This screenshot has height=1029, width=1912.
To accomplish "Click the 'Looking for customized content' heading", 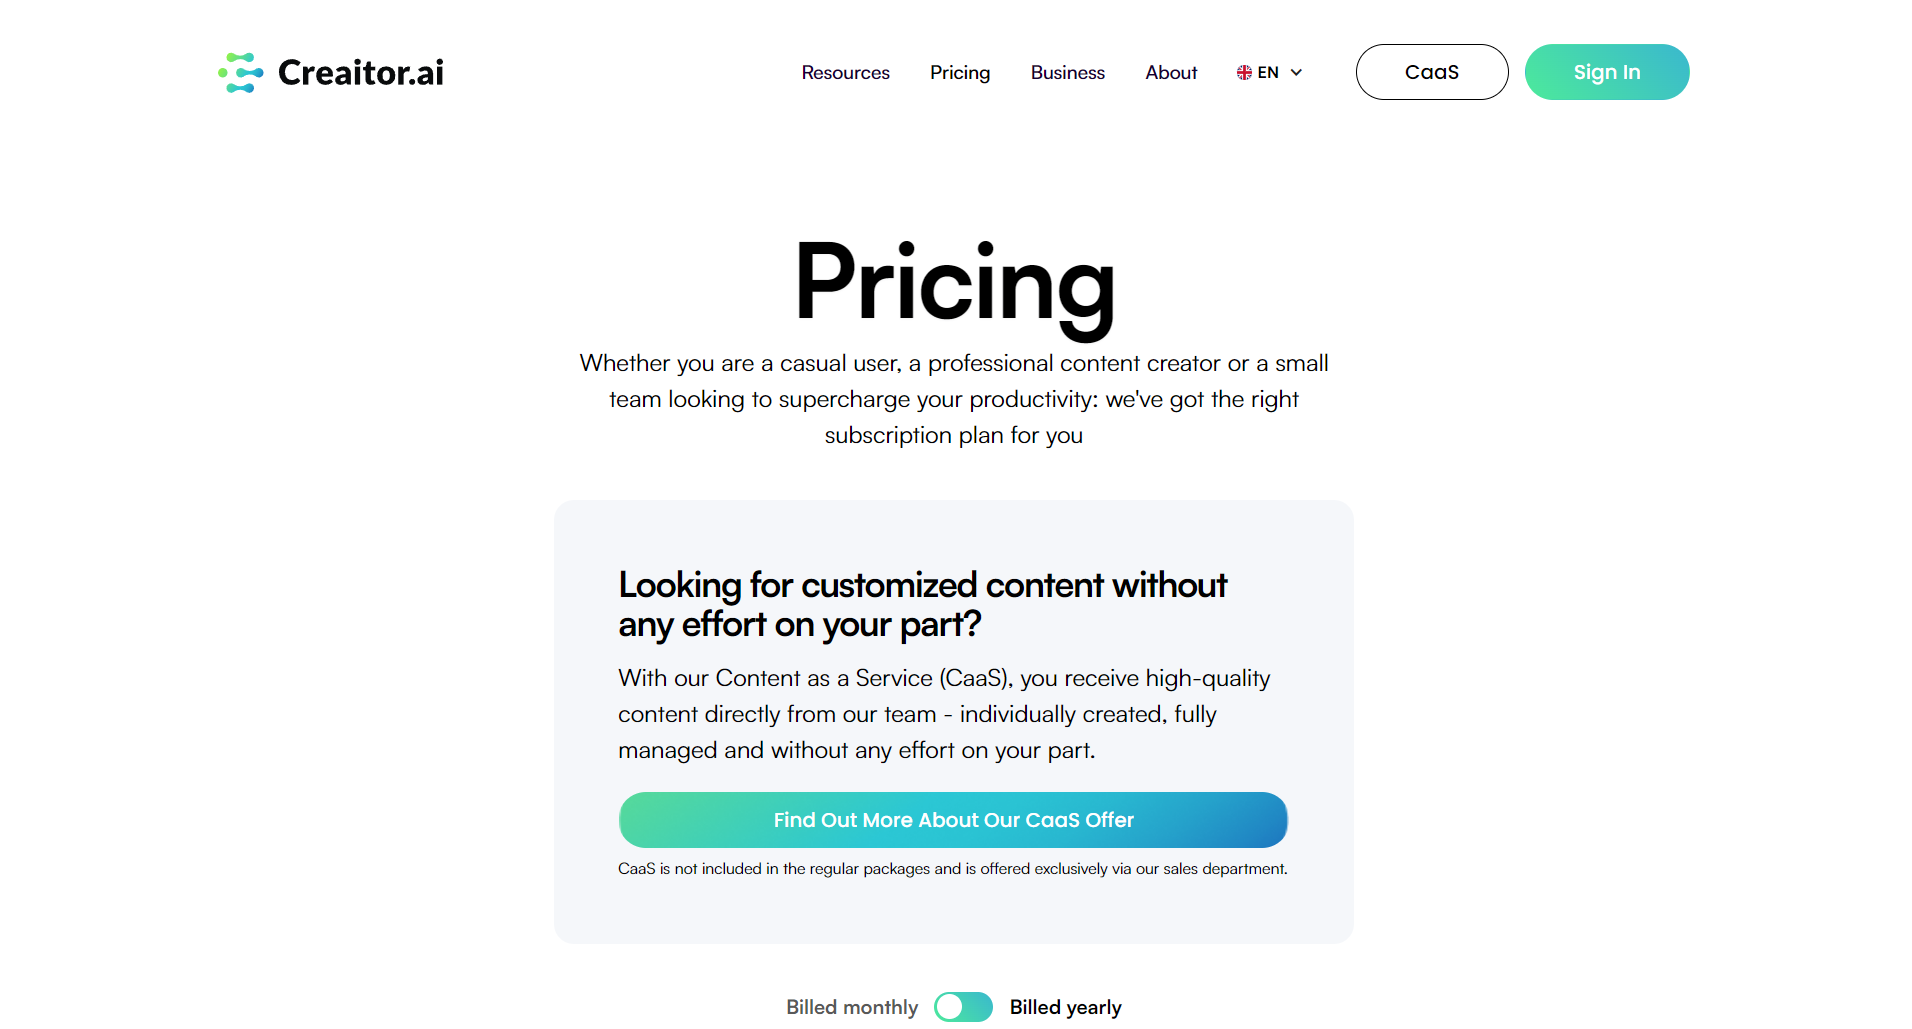I will (922, 604).
